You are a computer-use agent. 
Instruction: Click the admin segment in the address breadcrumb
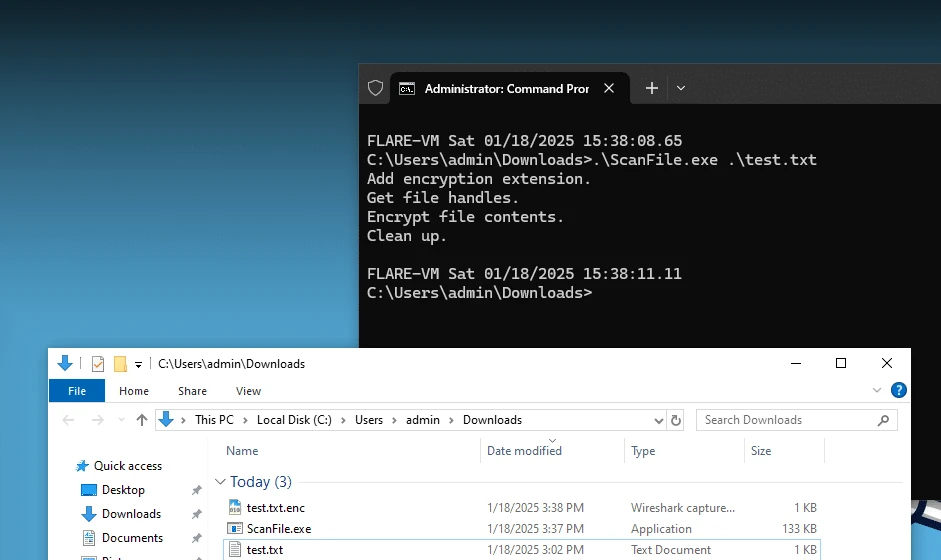click(x=422, y=420)
